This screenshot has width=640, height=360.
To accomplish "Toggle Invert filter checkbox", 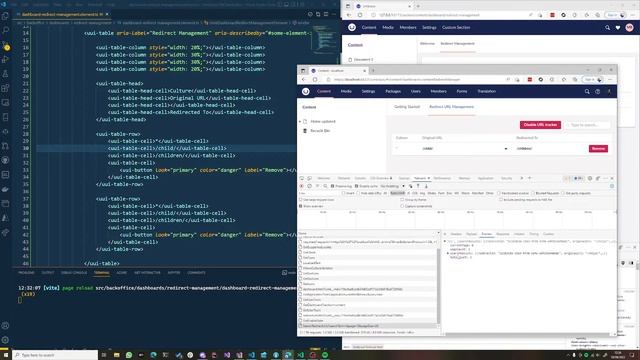I will click(344, 193).
